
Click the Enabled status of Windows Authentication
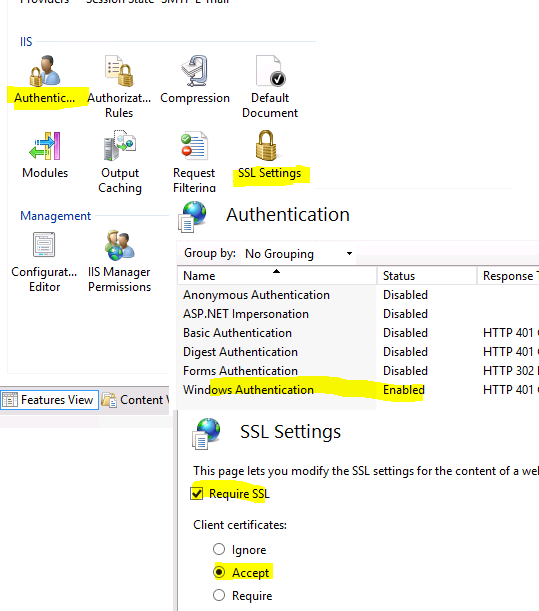click(404, 390)
